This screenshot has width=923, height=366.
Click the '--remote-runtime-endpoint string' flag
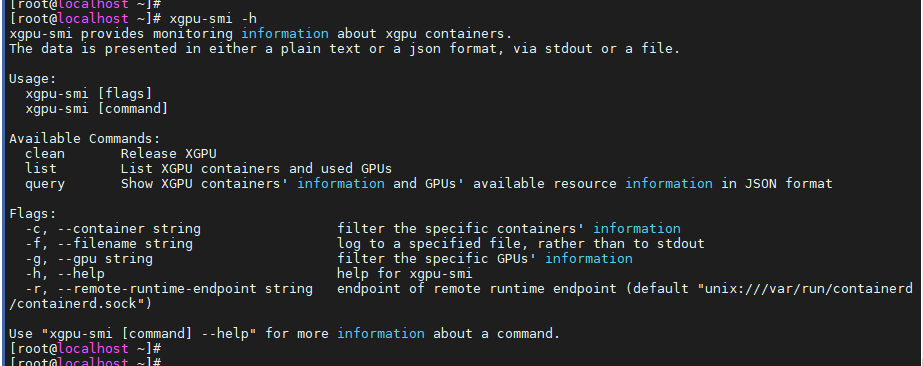185,289
